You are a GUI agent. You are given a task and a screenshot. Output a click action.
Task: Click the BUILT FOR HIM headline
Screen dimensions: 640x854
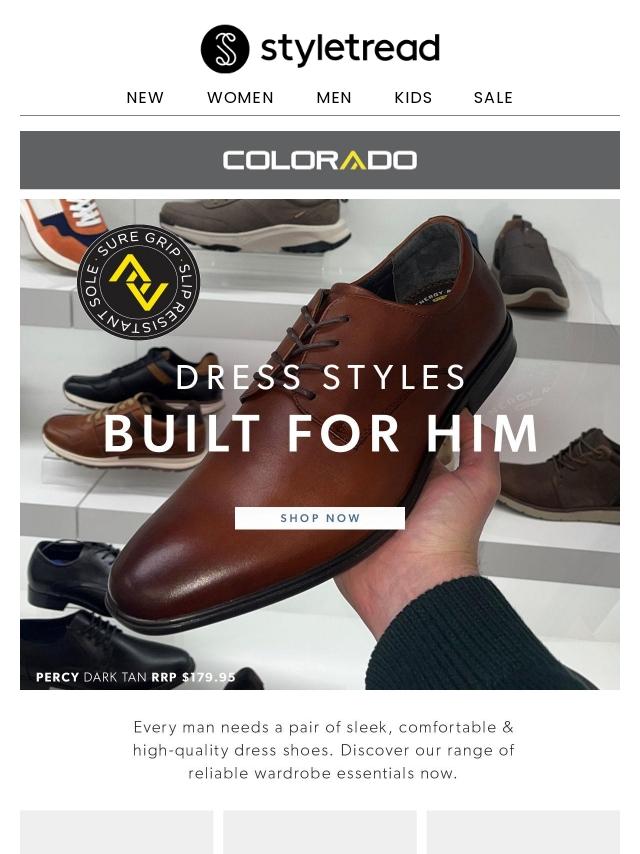tap(320, 434)
